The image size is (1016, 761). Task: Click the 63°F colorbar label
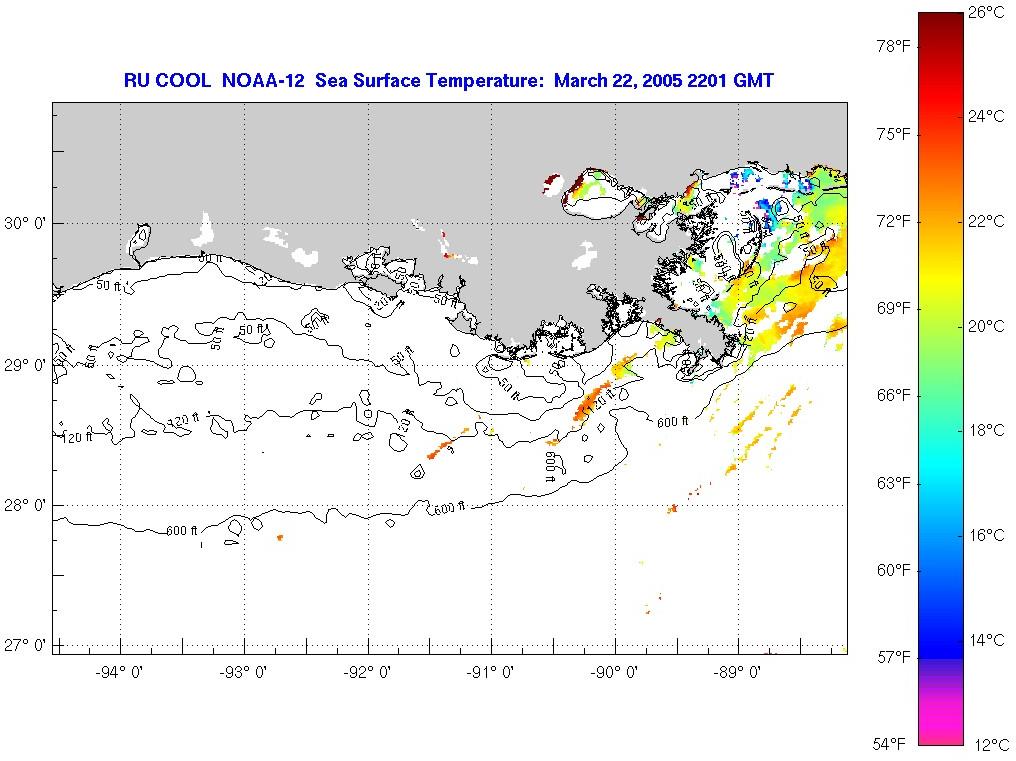pyautogui.click(x=893, y=484)
